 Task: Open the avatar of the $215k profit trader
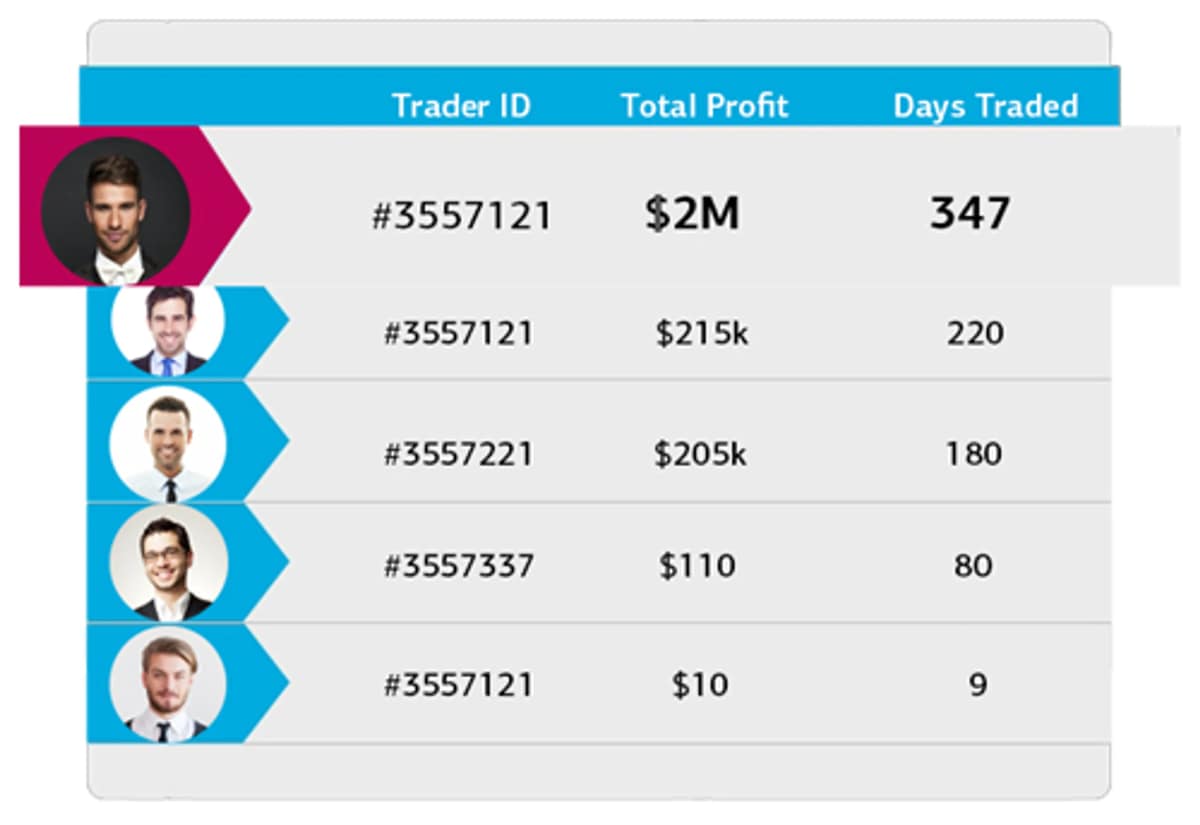pos(168,331)
